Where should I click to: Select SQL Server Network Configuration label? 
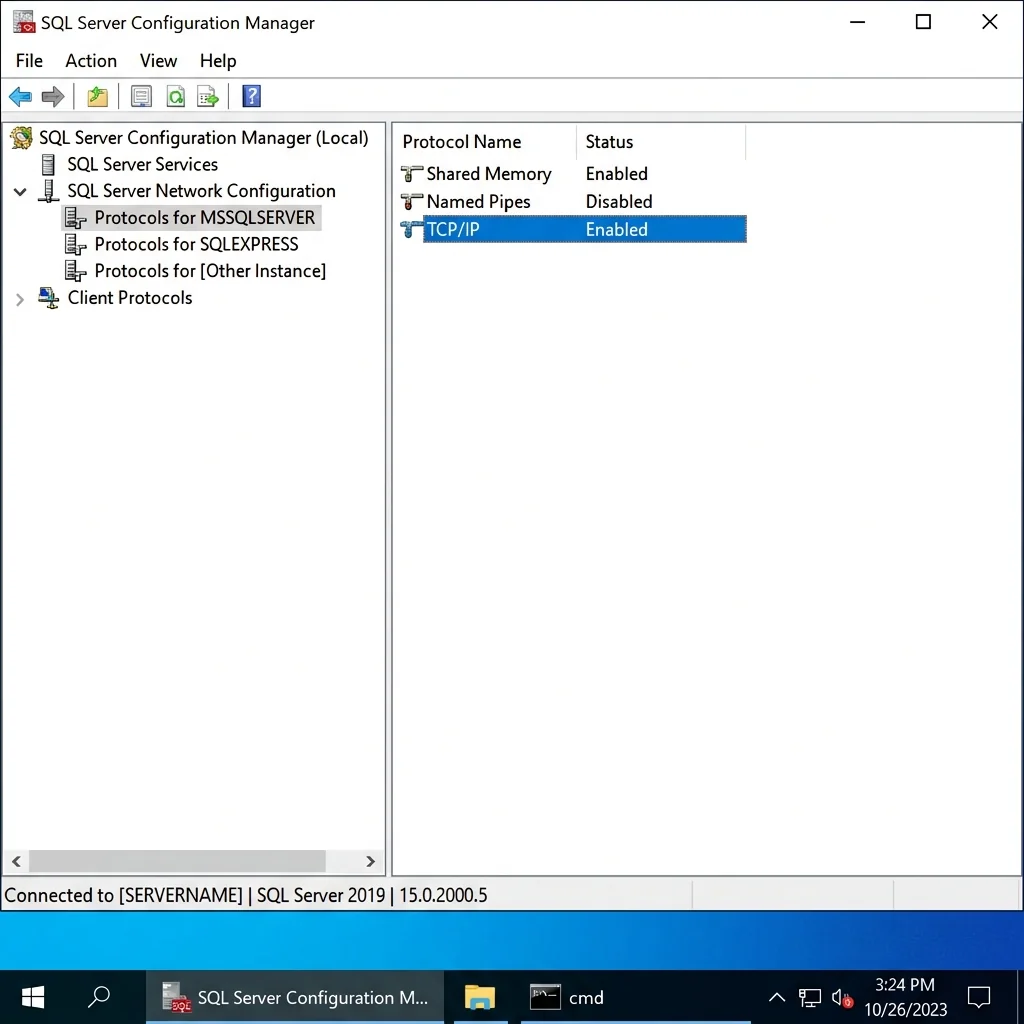[x=201, y=191]
